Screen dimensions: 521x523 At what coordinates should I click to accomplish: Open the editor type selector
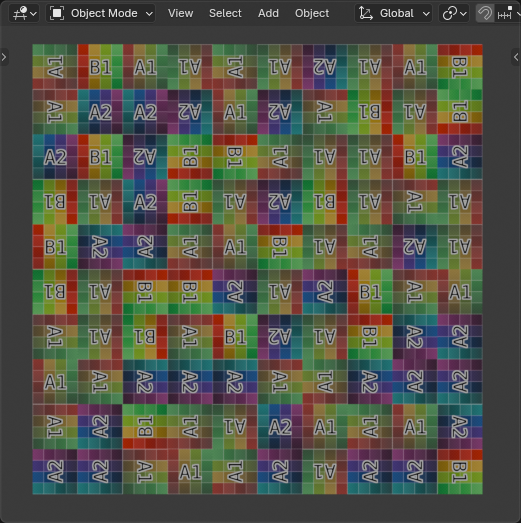coord(23,13)
